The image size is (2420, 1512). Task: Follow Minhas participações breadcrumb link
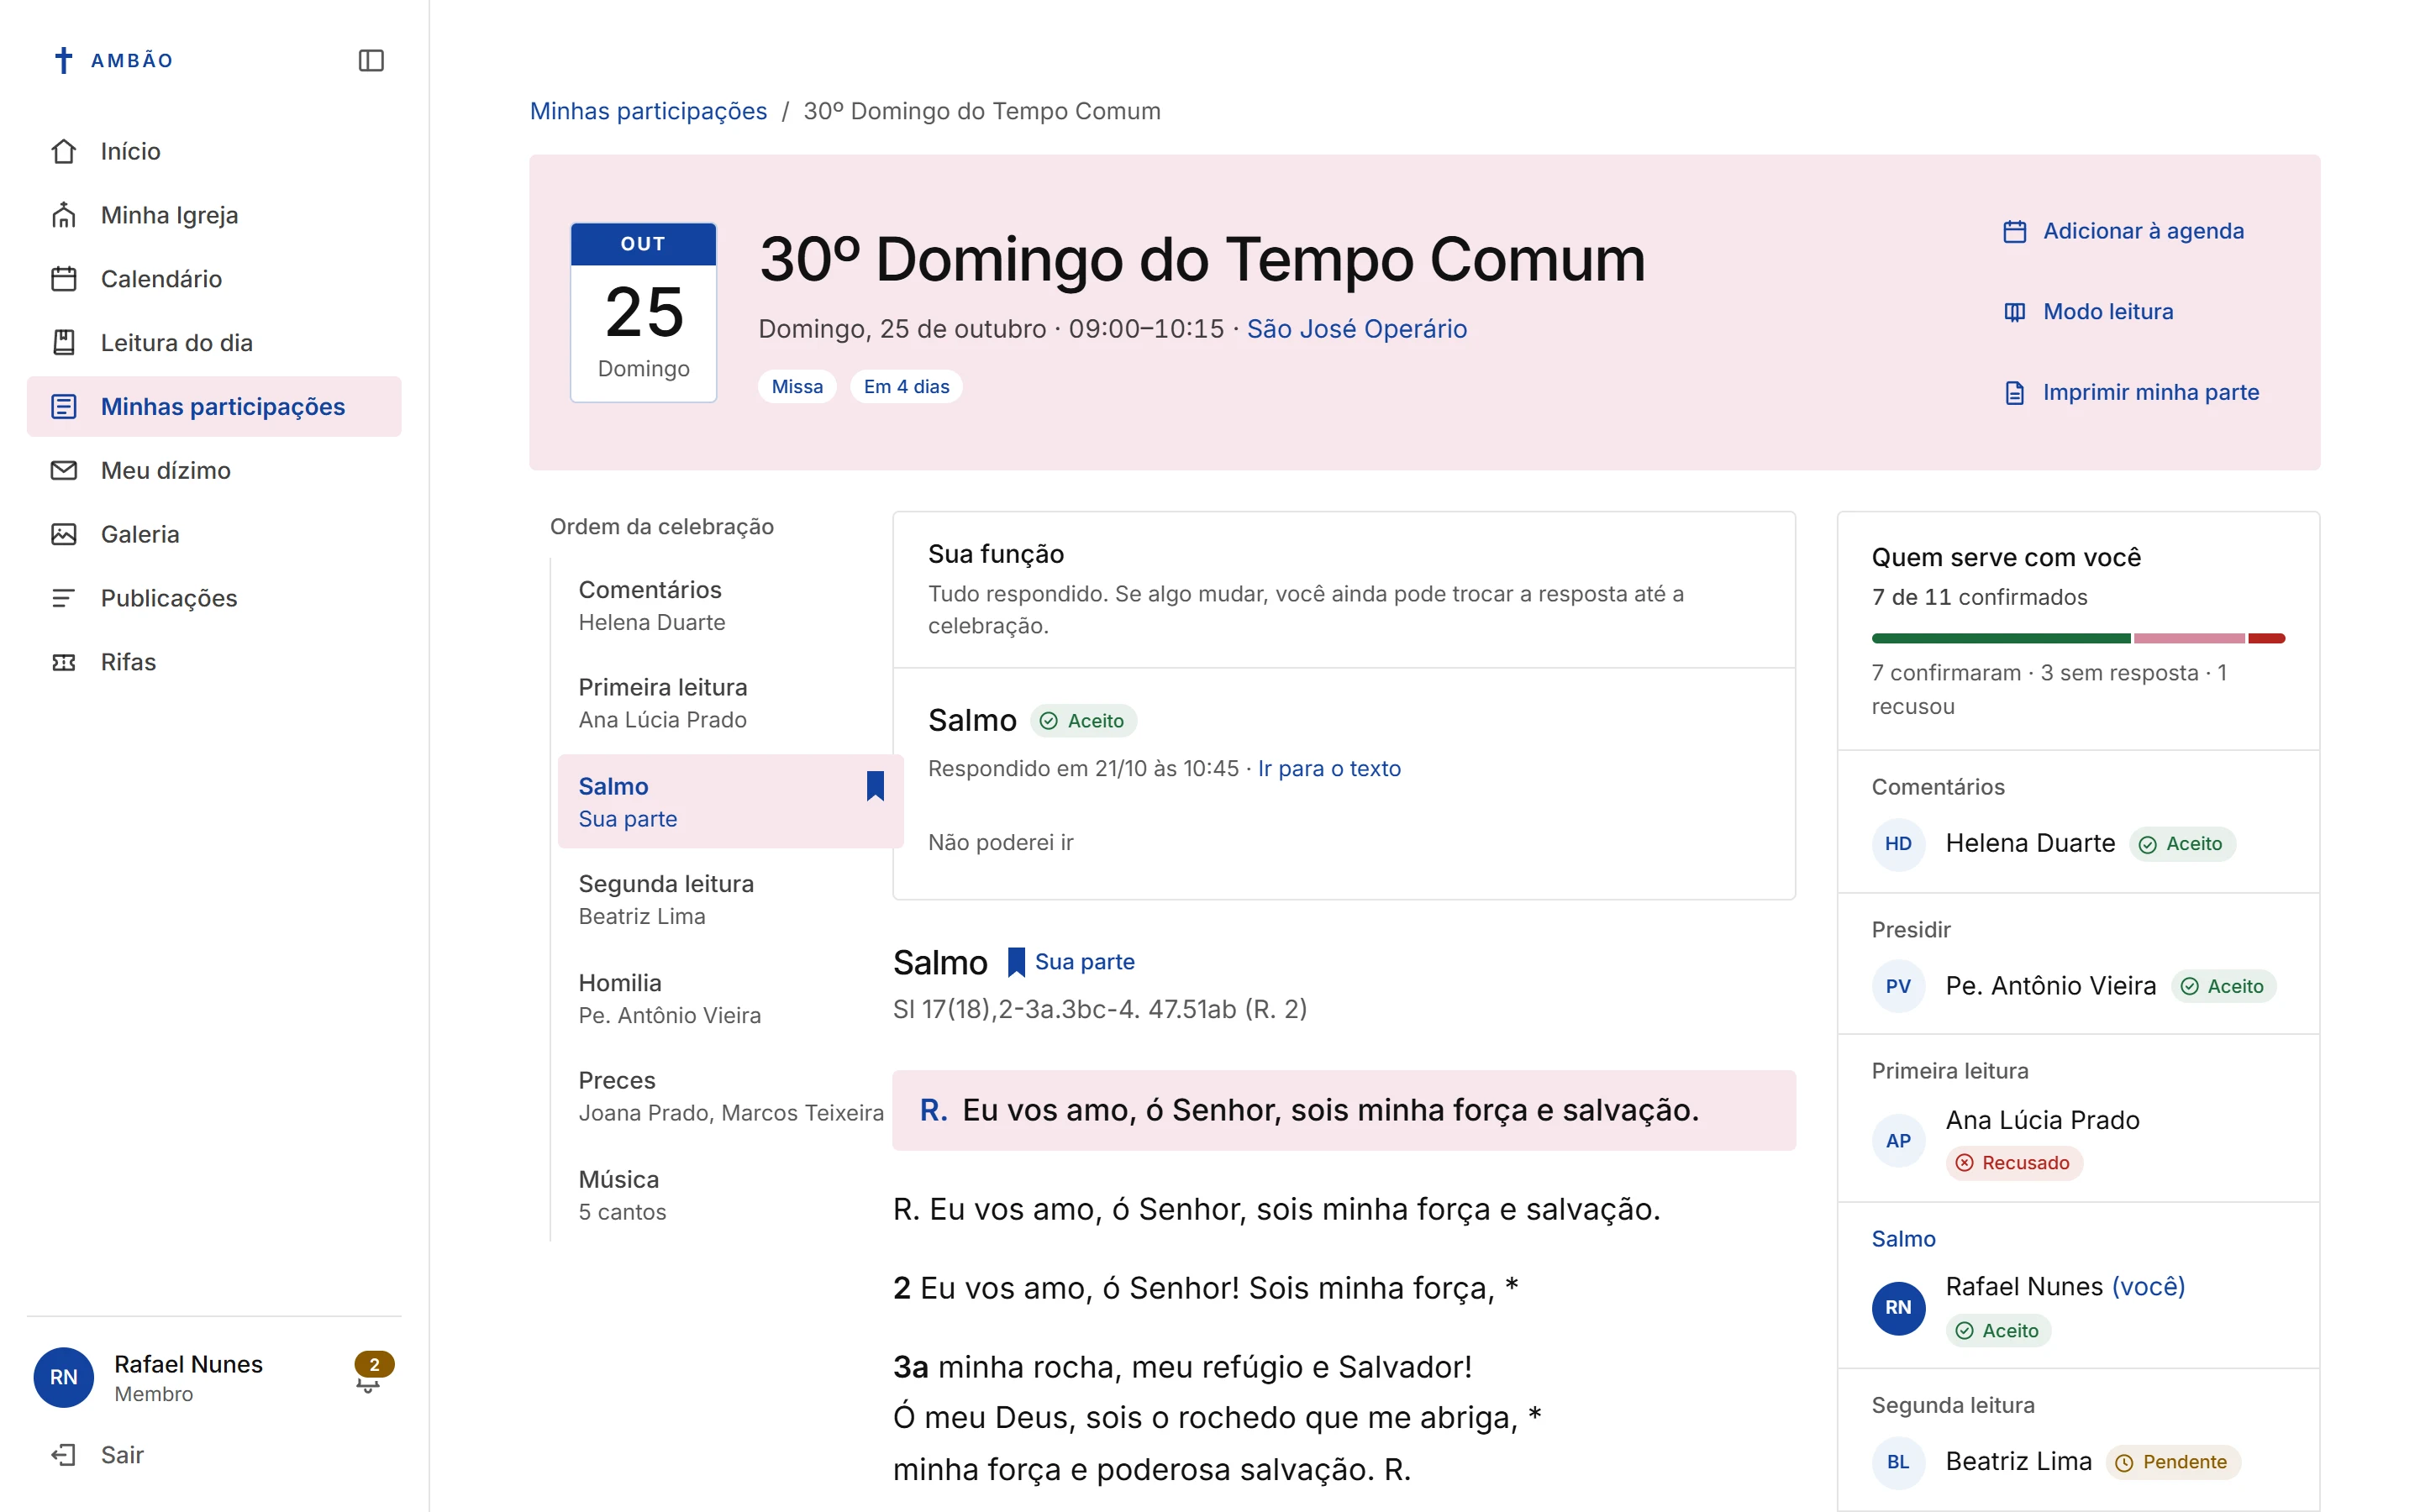648,111
